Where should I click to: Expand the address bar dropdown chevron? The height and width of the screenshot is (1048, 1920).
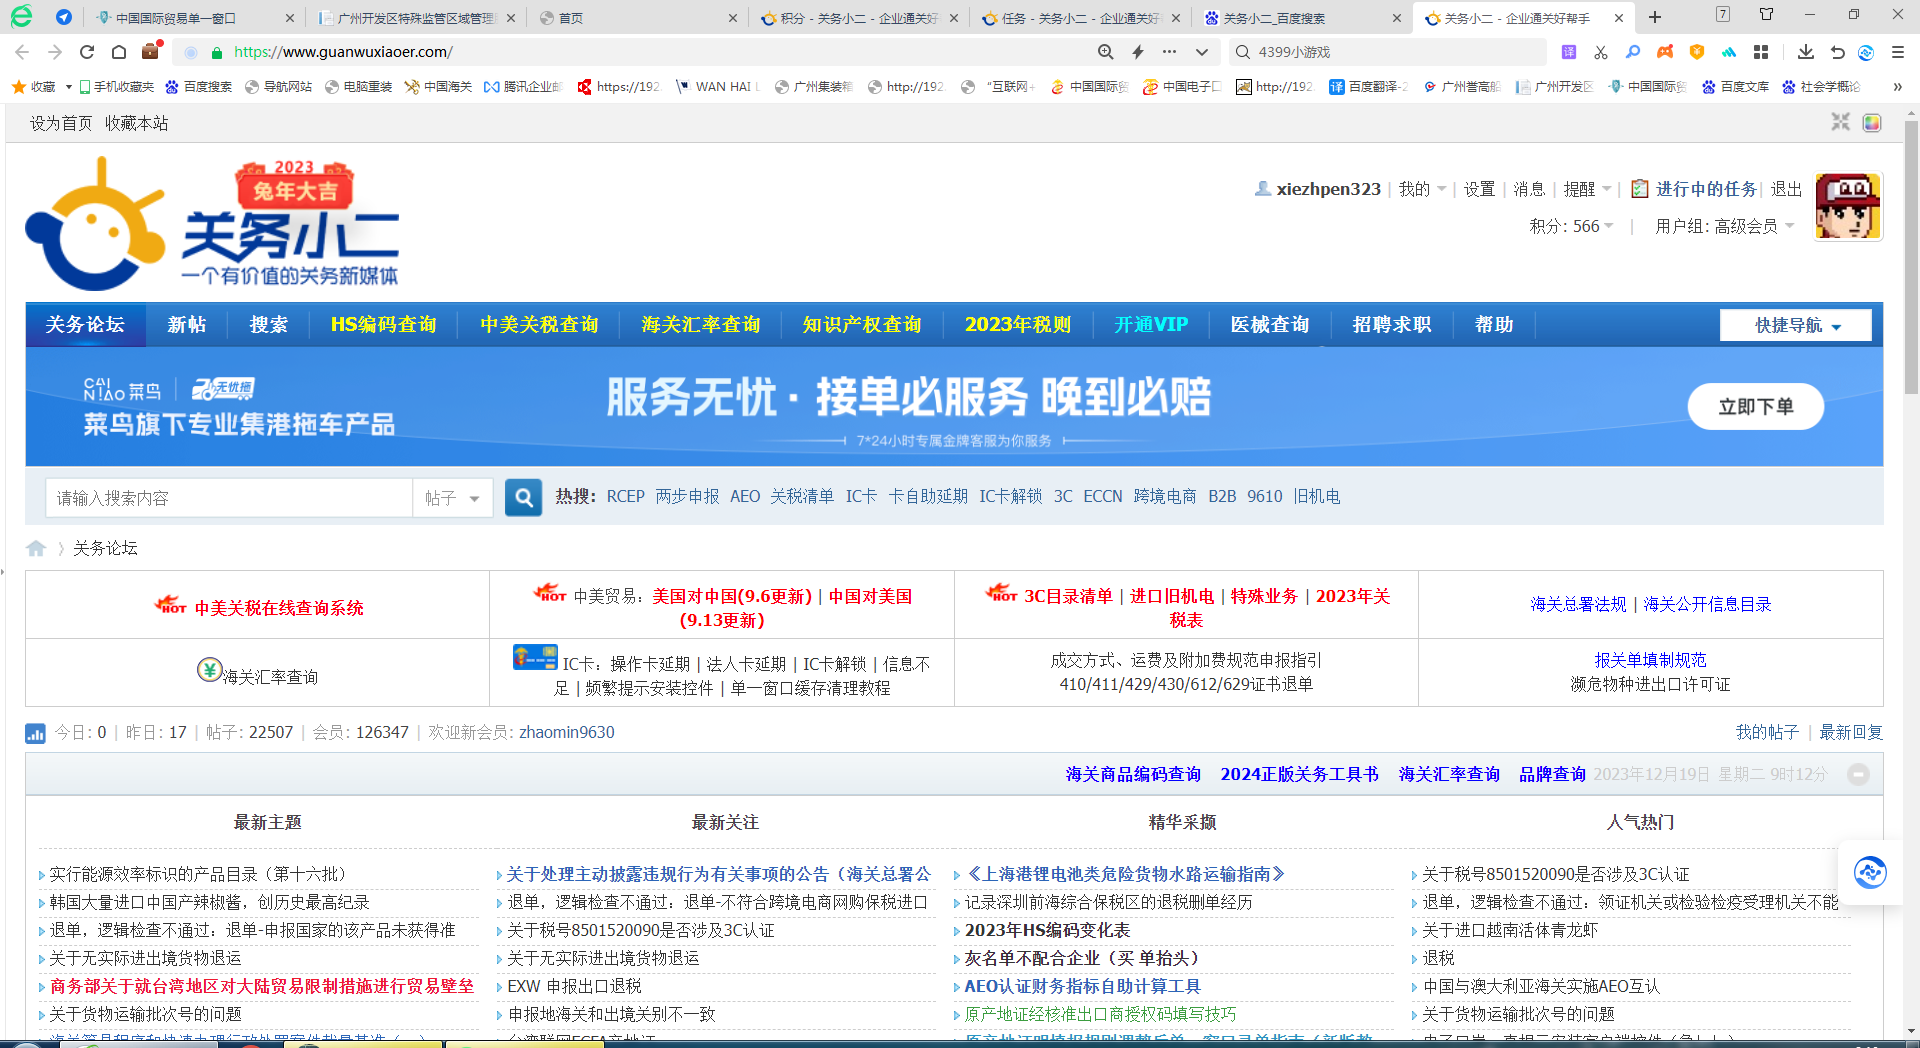(x=1201, y=52)
